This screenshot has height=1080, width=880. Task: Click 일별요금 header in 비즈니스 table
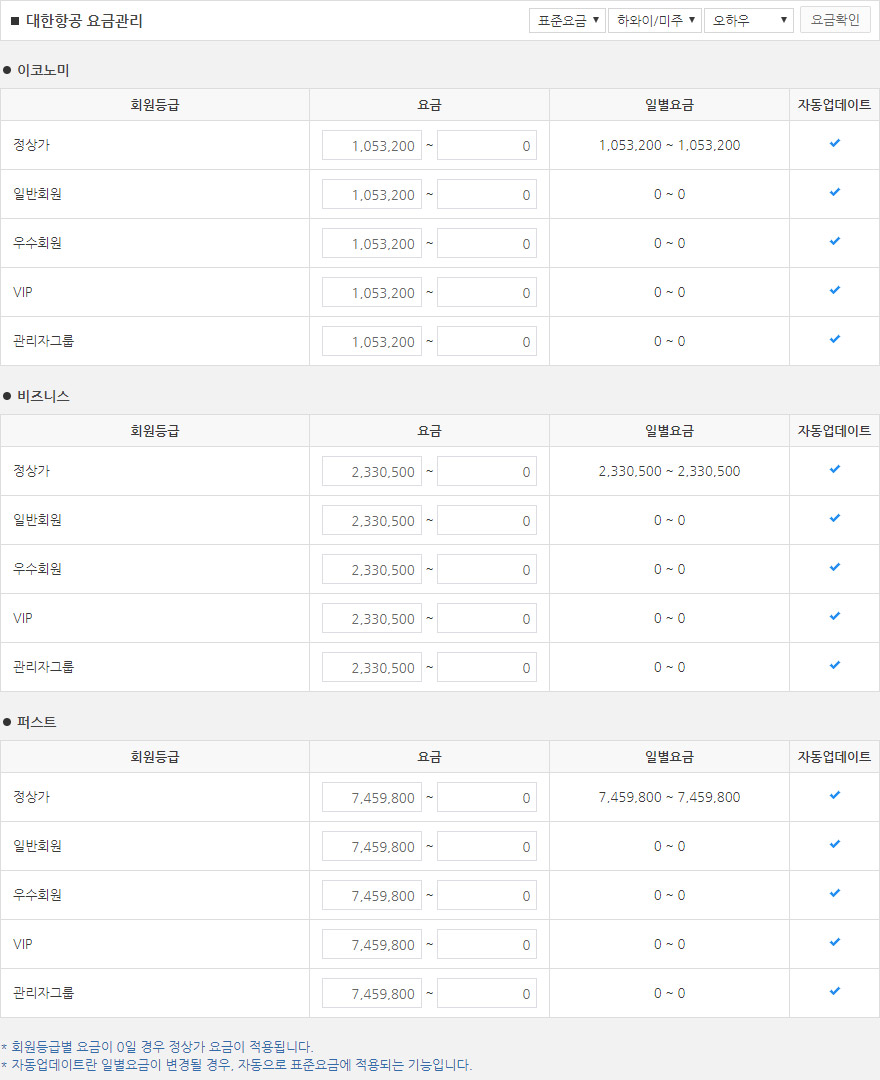coord(669,430)
